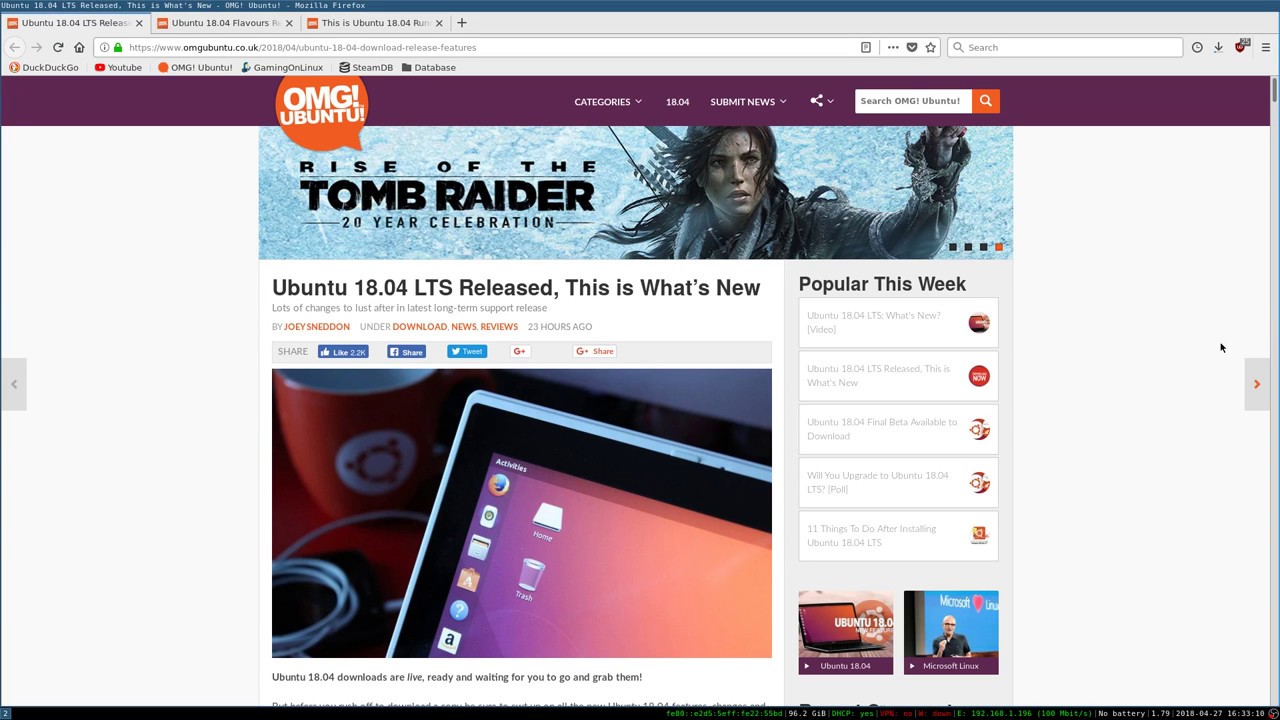This screenshot has height=720, width=1280.
Task: Go to the next article with right arrow
Action: coord(1257,384)
